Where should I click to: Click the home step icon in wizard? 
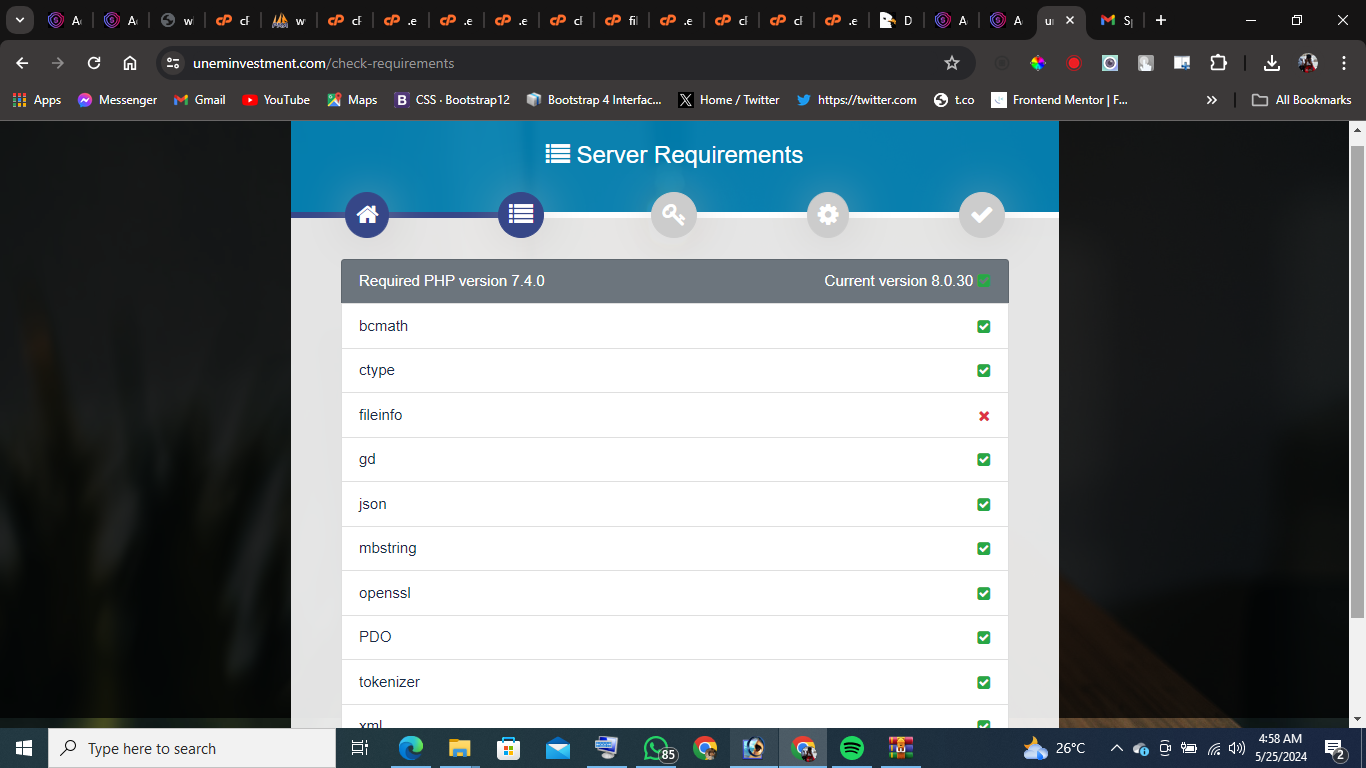click(x=367, y=215)
